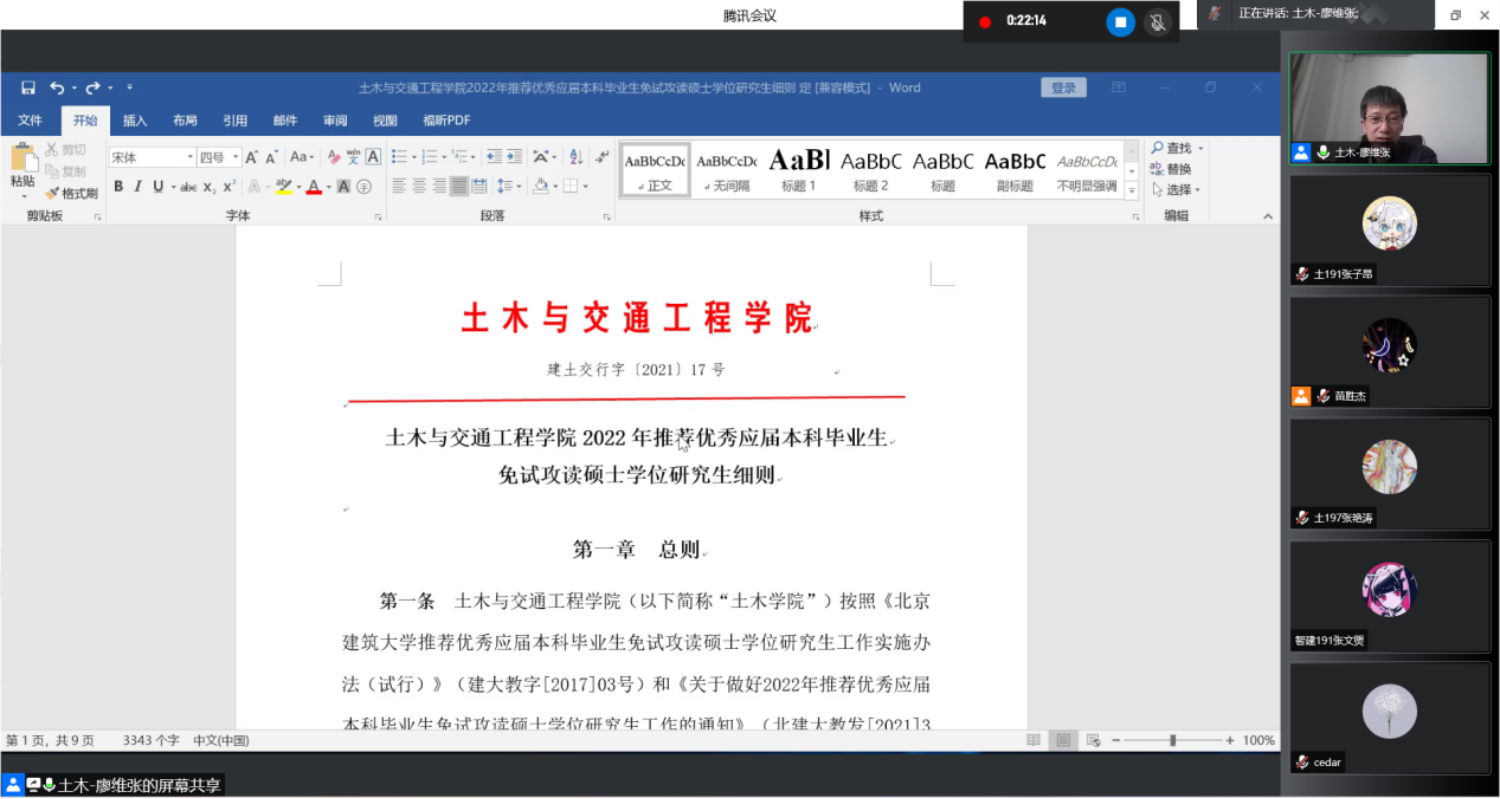Switch to the 插入 (Insert) ribbon tab
The height and width of the screenshot is (799, 1500).
point(135,121)
